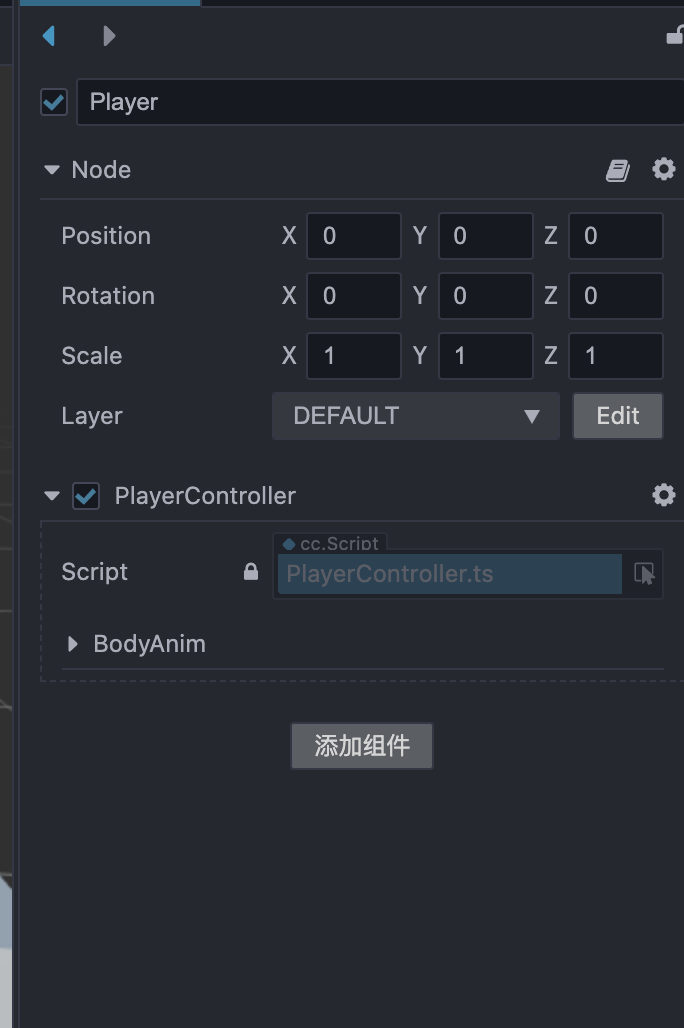
Task: Click the Position X input field
Action: 353,236
